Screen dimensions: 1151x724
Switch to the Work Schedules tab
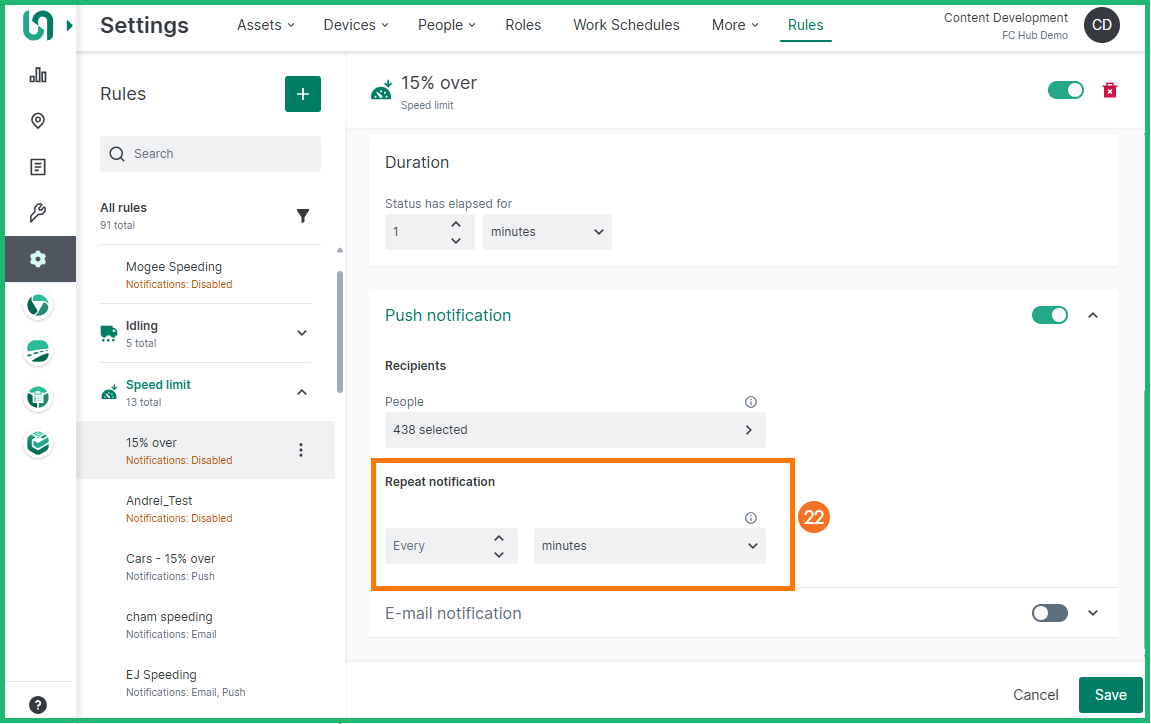point(626,25)
